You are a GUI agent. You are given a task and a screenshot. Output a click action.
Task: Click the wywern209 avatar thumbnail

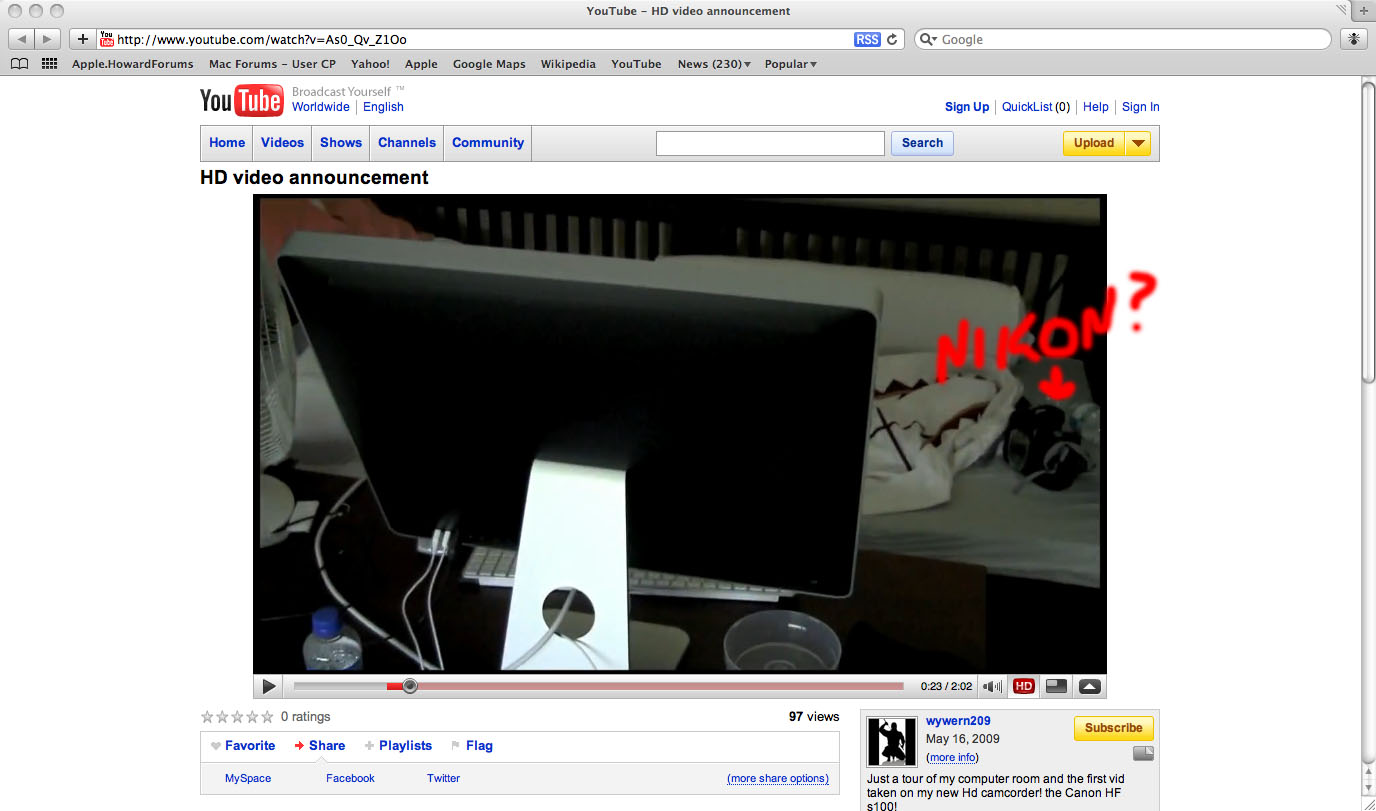click(x=892, y=742)
